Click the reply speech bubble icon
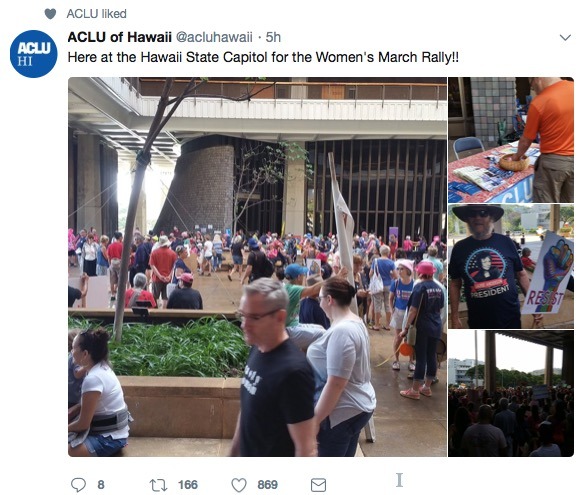The image size is (580, 495). pyautogui.click(x=78, y=484)
